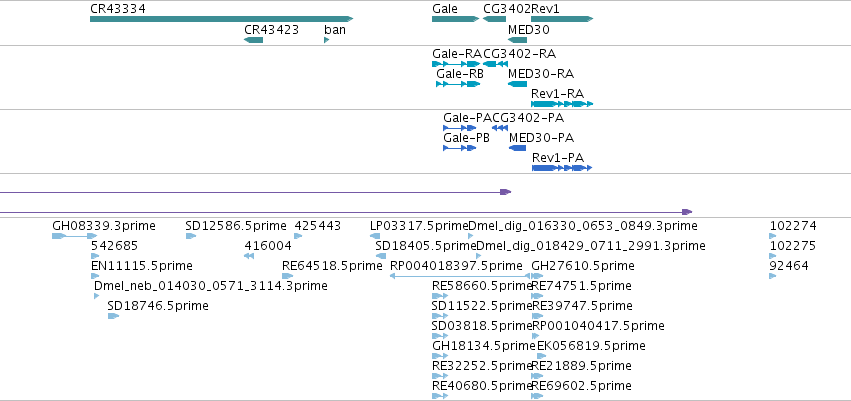Image resolution: width=851 pixels, height=401 pixels.
Task: Select the Gale-RB transcript feature
Action: [458, 84]
